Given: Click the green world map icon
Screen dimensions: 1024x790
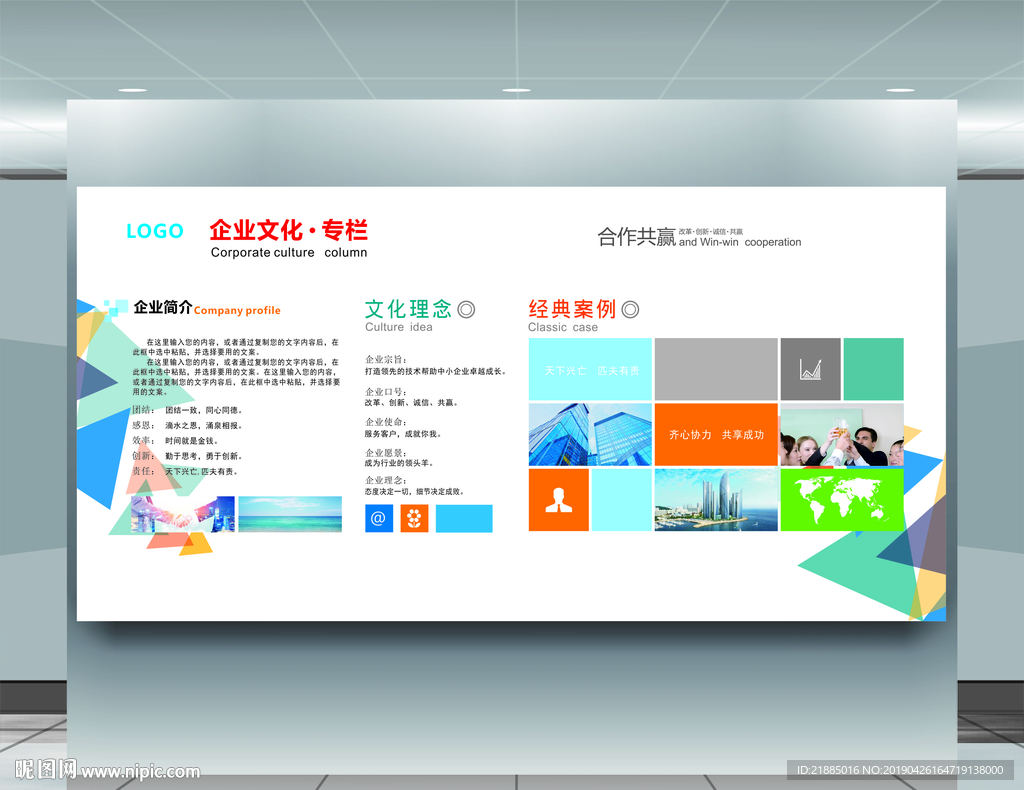Looking at the screenshot, I should tap(842, 500).
